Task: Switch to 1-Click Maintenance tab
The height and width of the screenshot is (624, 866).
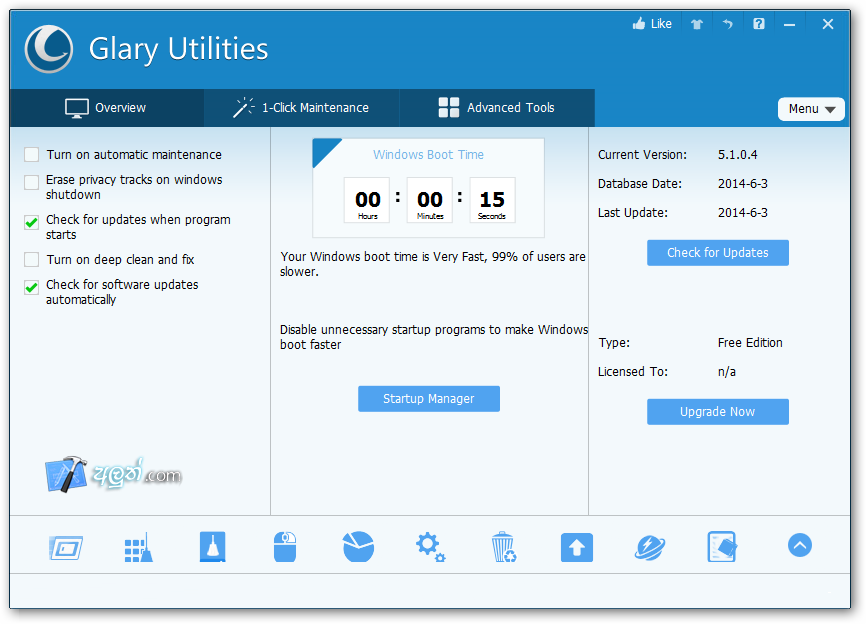Action: pos(302,108)
